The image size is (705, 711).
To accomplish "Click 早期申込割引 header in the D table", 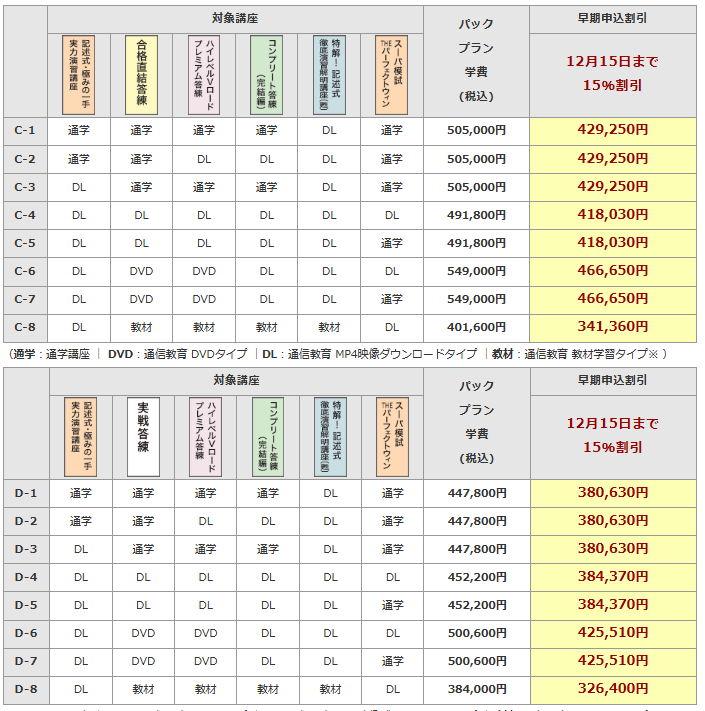I will pyautogui.click(x=613, y=380).
